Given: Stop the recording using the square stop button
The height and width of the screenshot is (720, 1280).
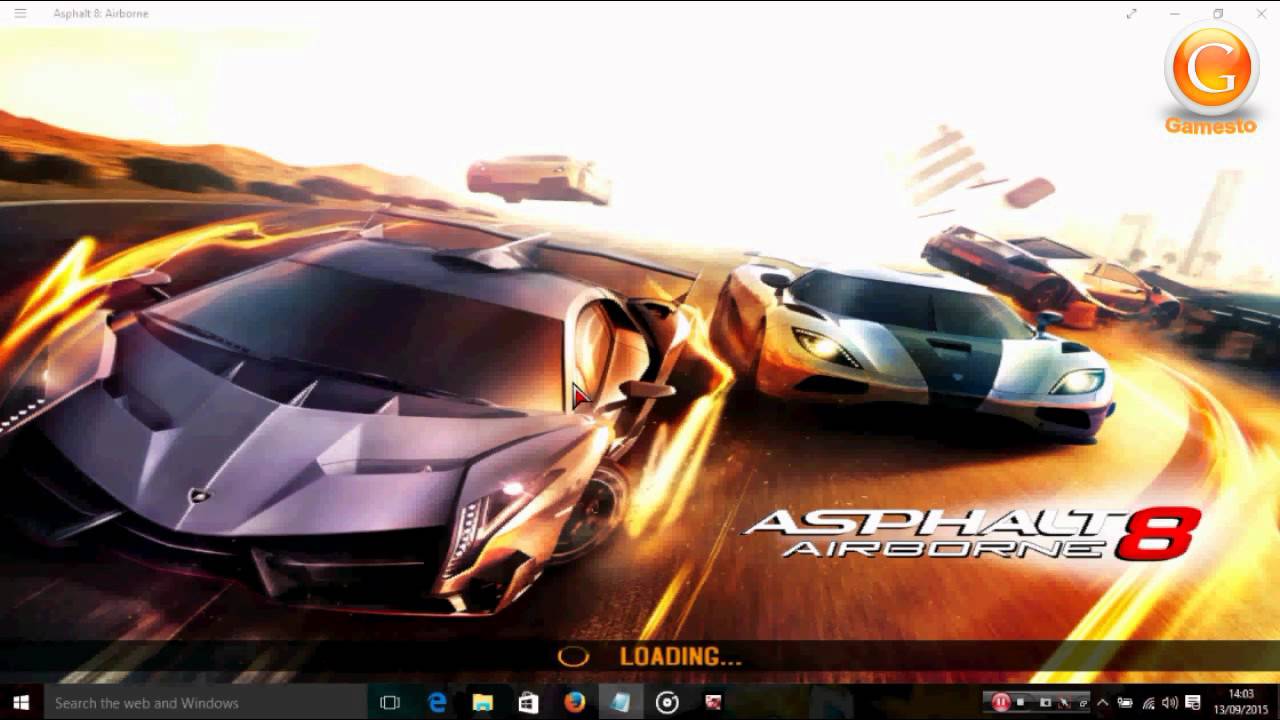Looking at the screenshot, I should (1020, 702).
